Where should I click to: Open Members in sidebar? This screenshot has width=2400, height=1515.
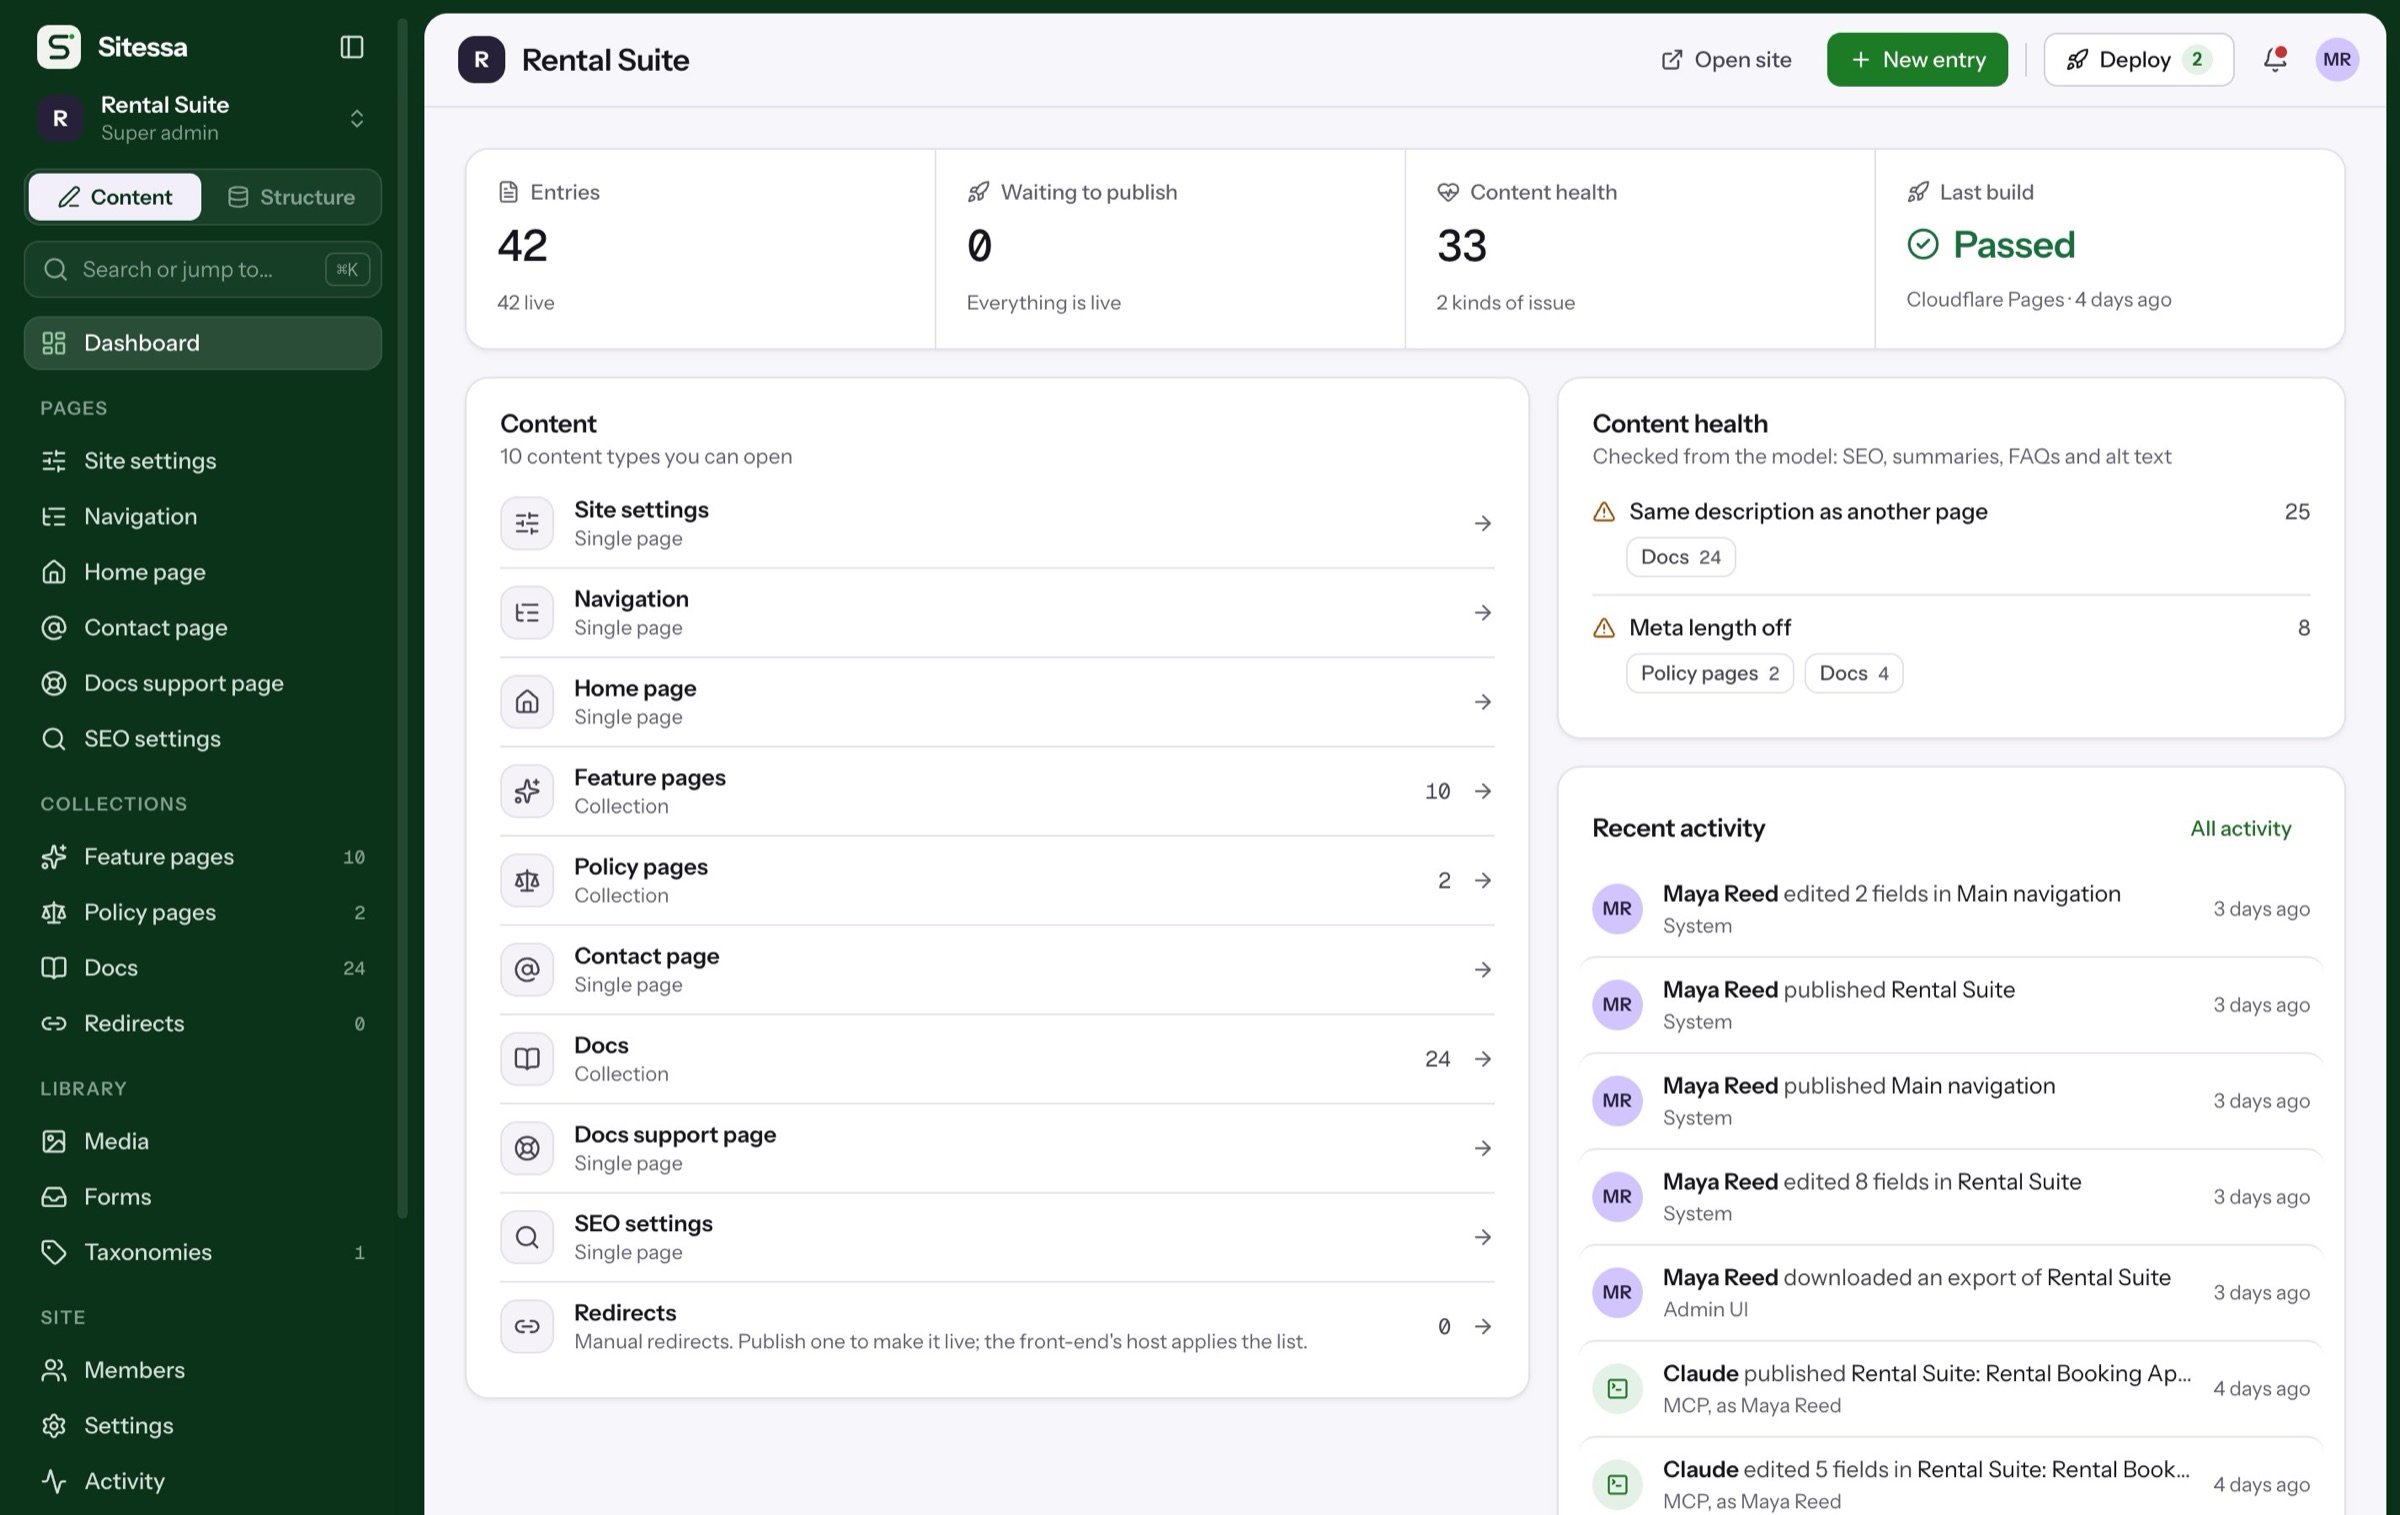pos(203,1370)
